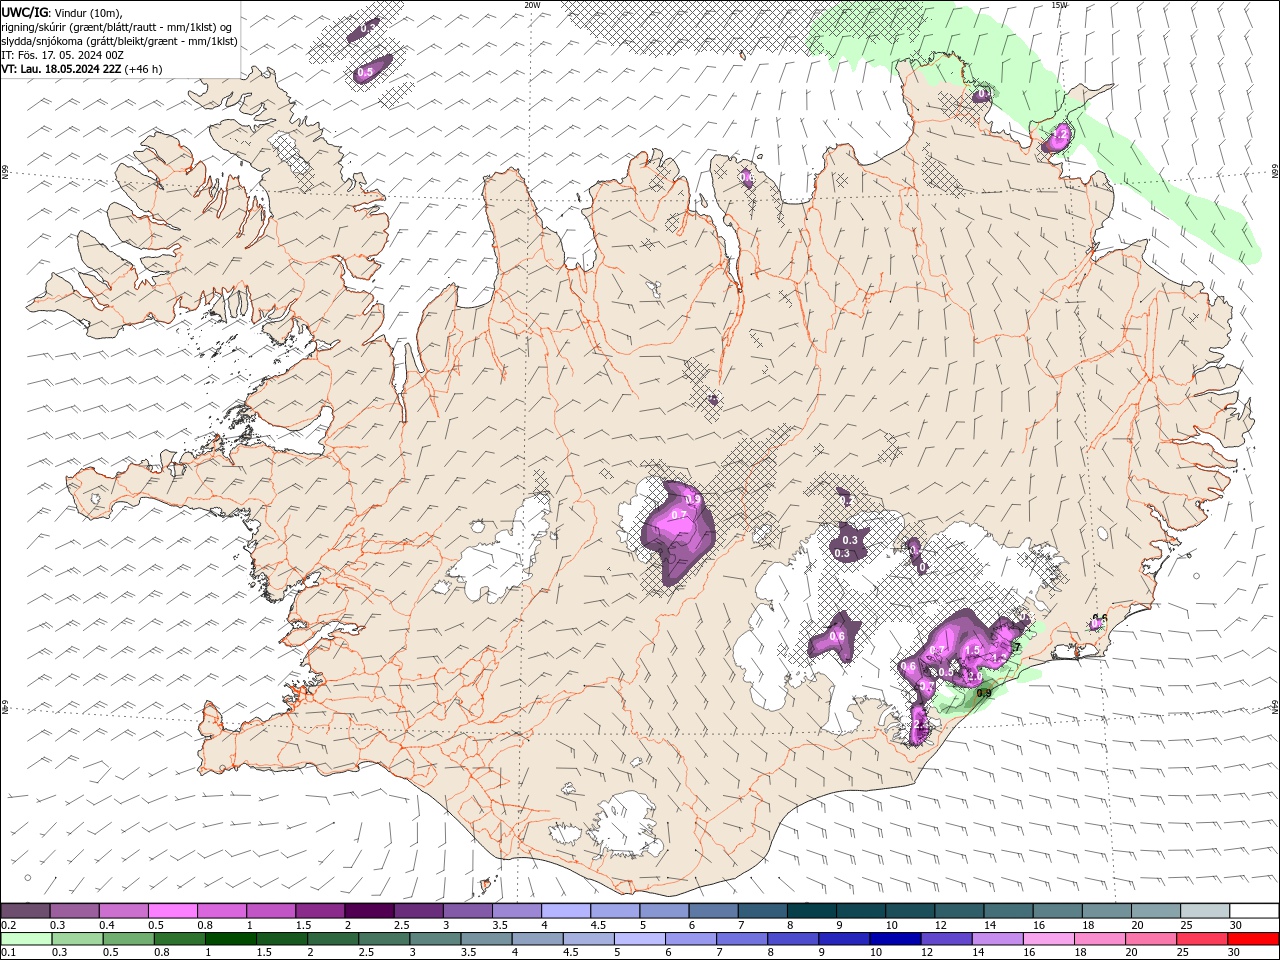This screenshot has height=960, width=1280.
Task: Click the 'IT: Fös. 17. 05. 2024 00Z' line
Action: [x=62, y=55]
